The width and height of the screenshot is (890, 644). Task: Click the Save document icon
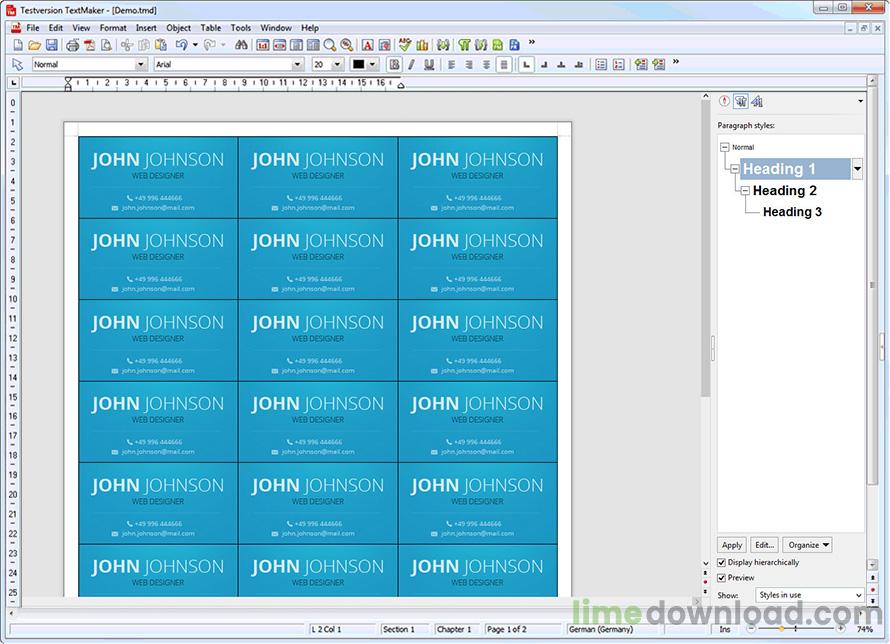tap(51, 45)
